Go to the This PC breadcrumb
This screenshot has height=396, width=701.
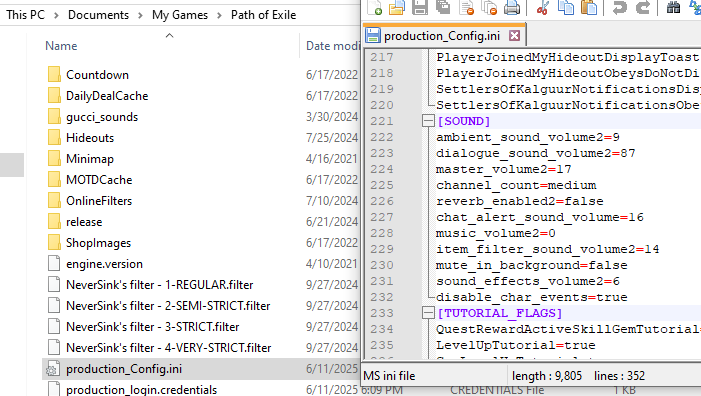(x=25, y=15)
